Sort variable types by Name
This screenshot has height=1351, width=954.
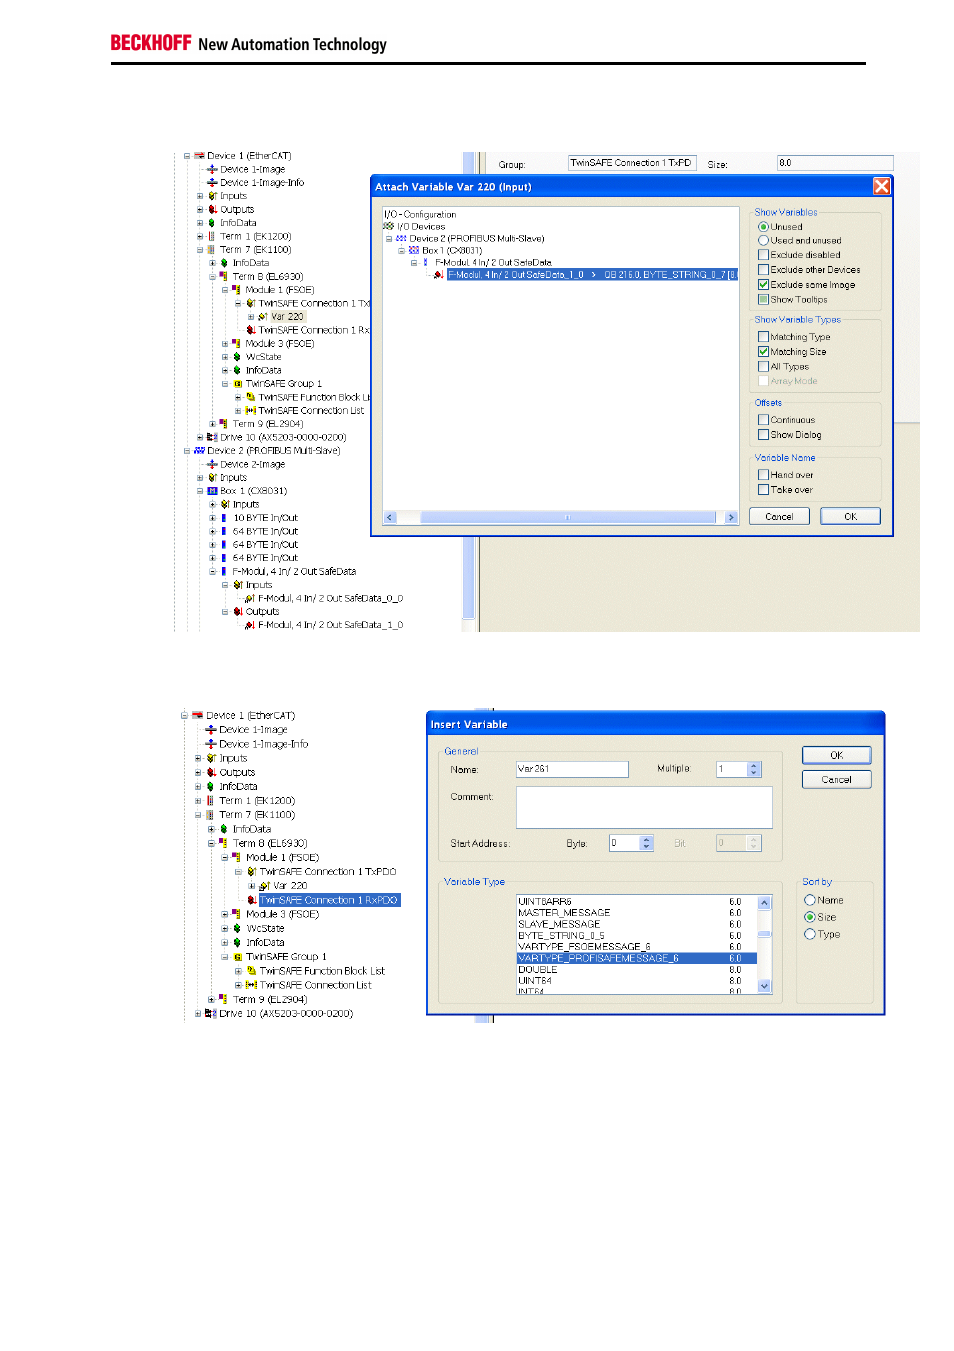[810, 900]
